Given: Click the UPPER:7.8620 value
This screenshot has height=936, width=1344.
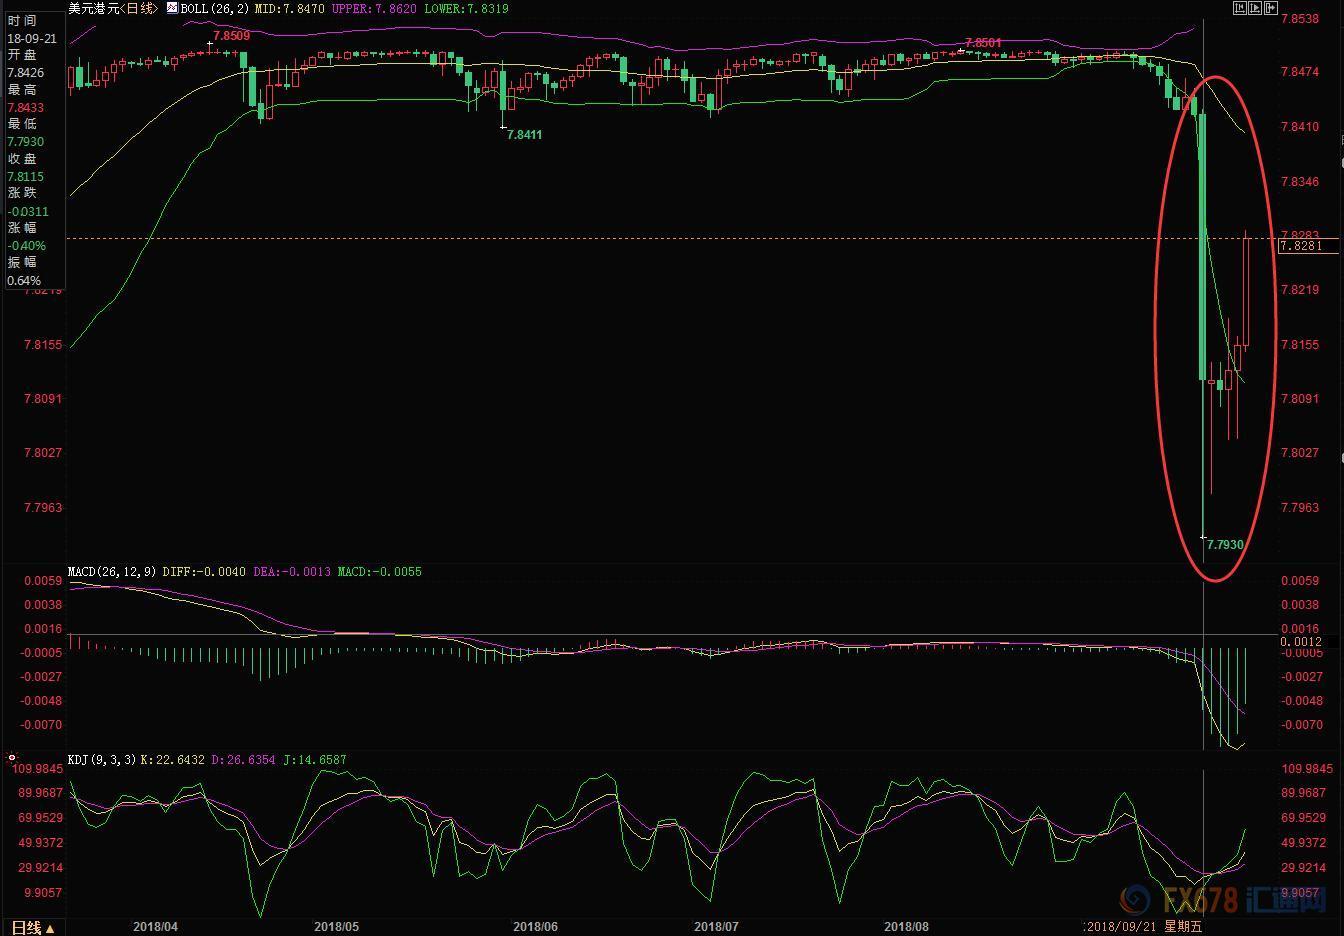Looking at the screenshot, I should [x=375, y=8].
